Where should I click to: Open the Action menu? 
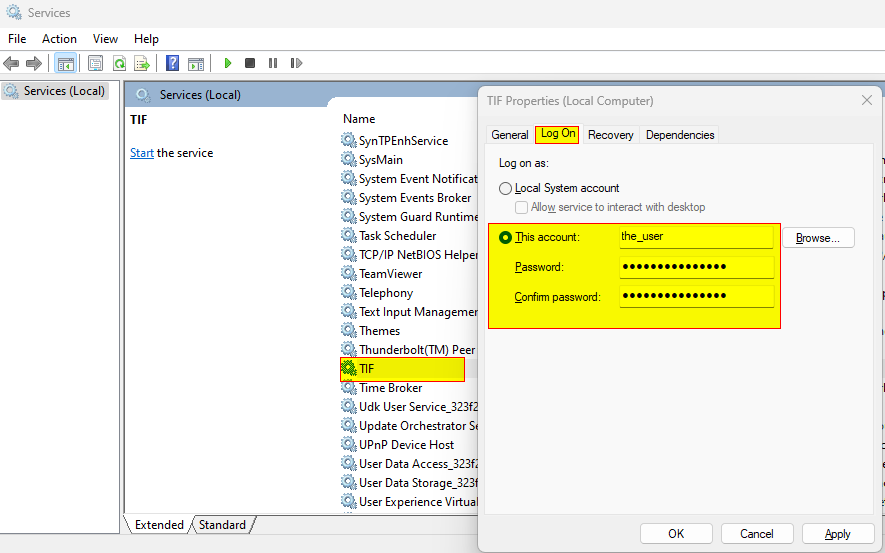pos(59,38)
